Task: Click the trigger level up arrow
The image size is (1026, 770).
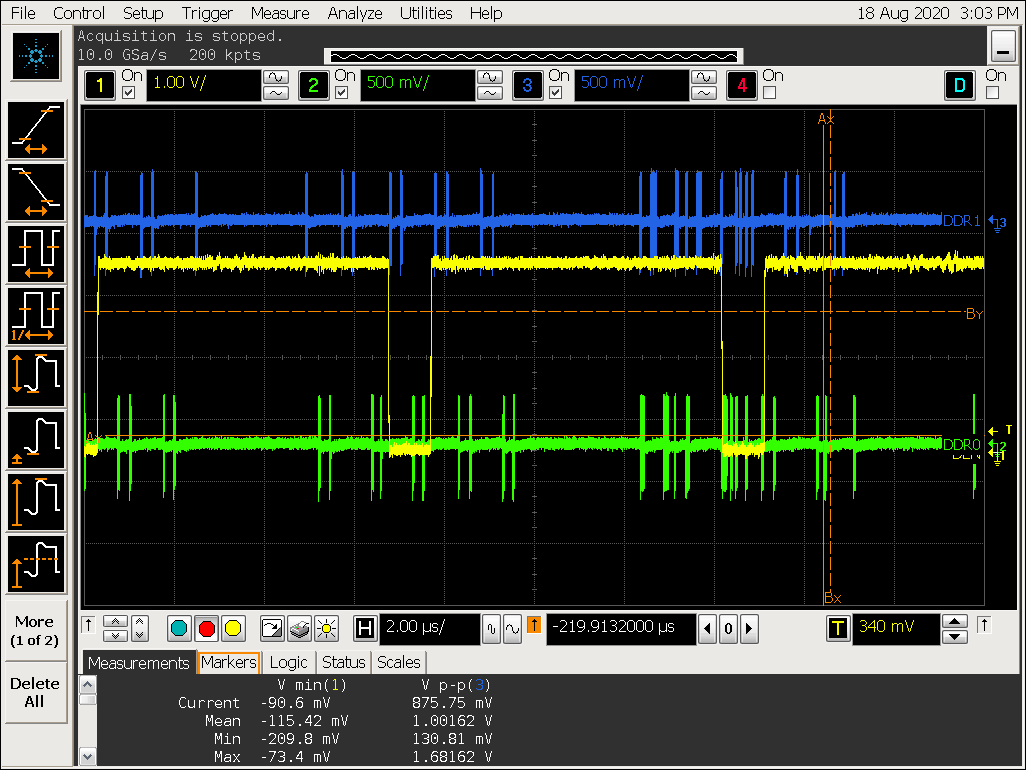Action: tap(955, 621)
